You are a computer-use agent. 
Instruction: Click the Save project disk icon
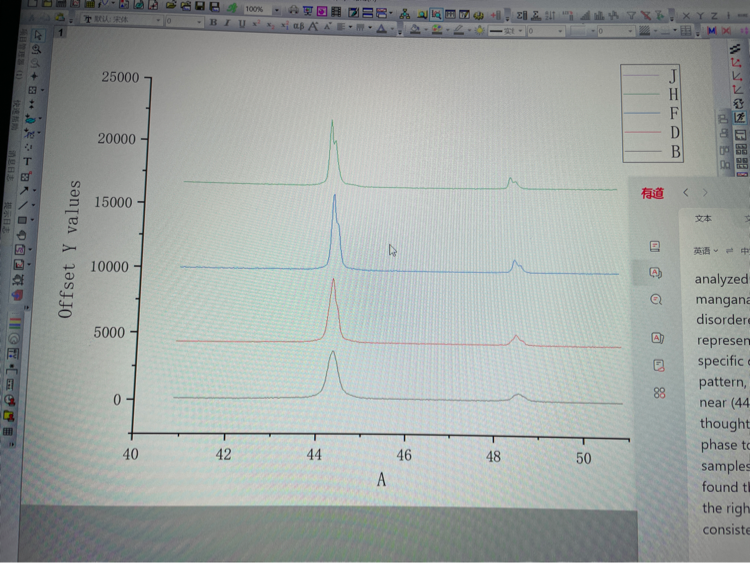coord(200,7)
